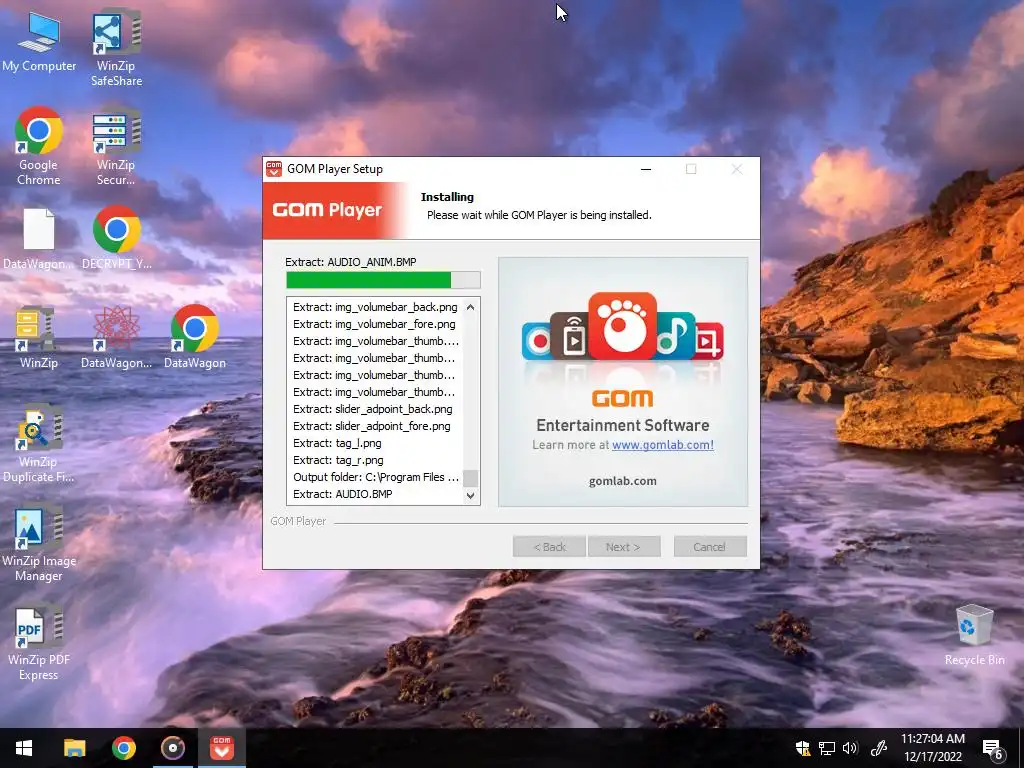1024x768 pixels.
Task: Select log row img_volumebar_back.png
Action: tap(375, 307)
